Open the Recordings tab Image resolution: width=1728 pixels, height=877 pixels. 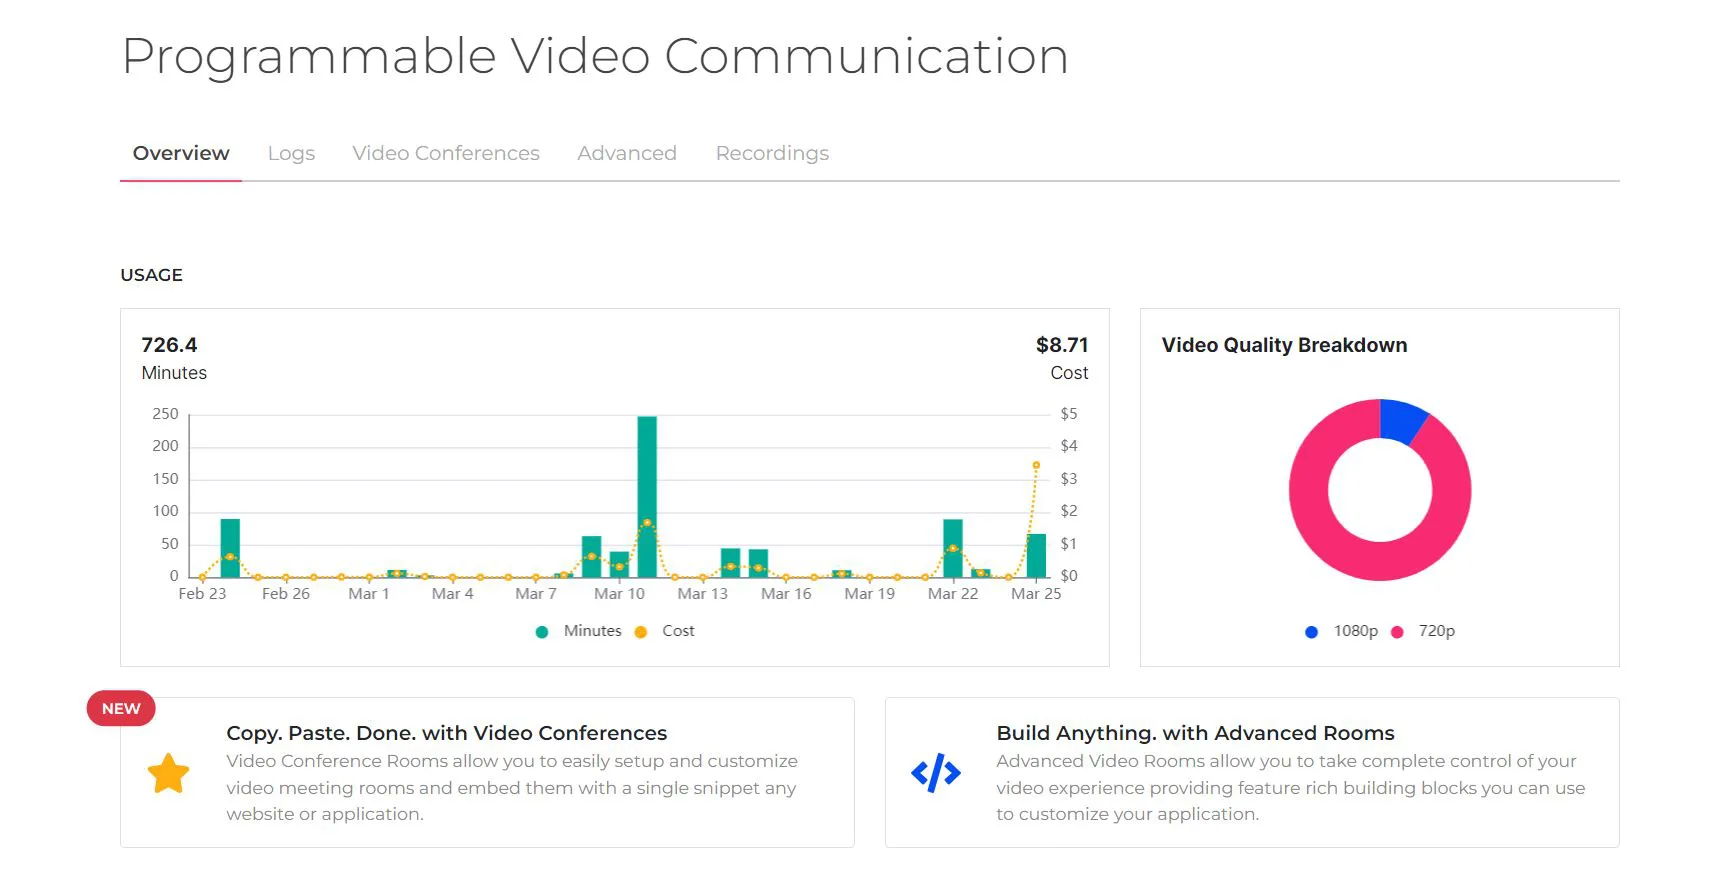coord(772,153)
